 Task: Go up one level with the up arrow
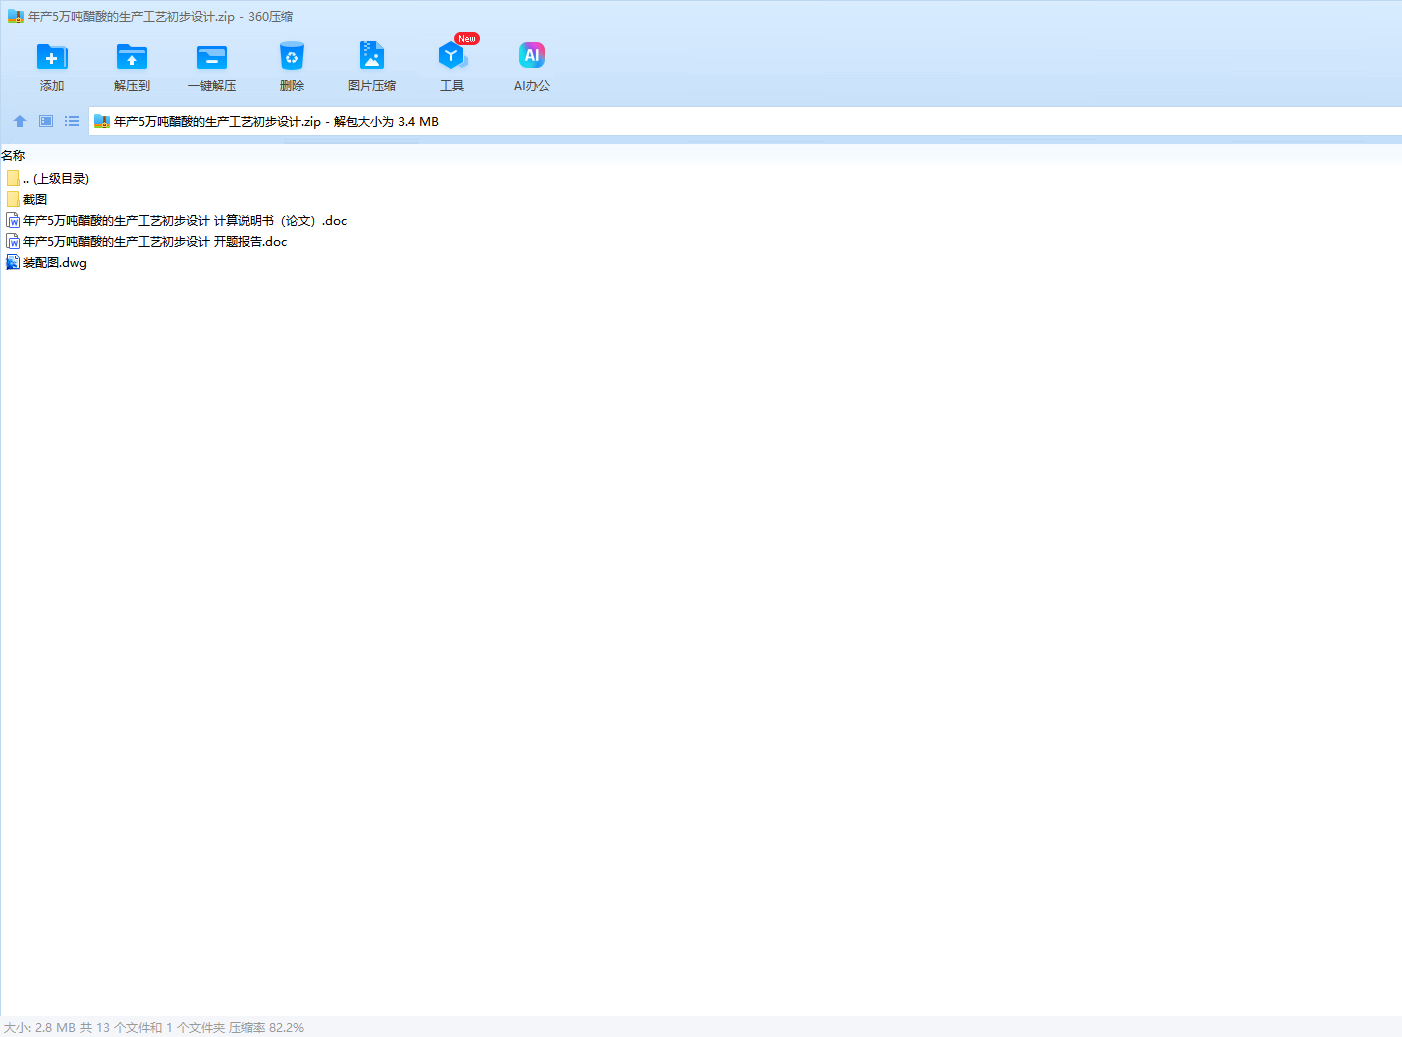click(20, 121)
